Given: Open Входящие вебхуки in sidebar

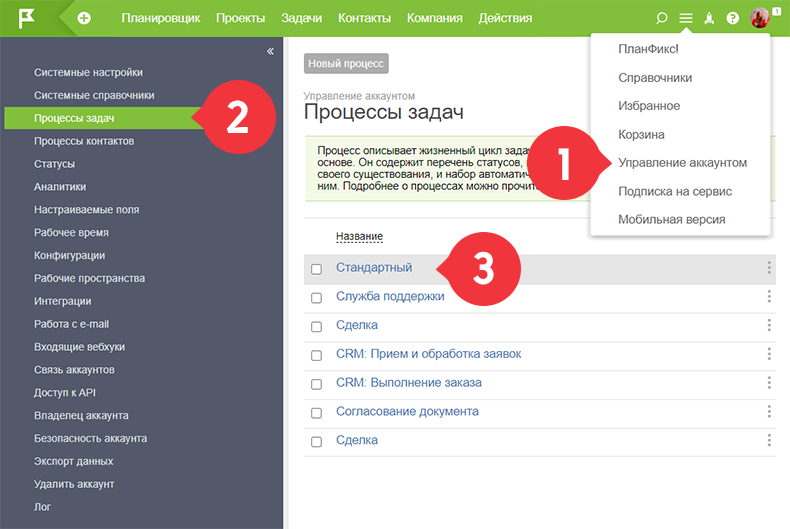Looking at the screenshot, I should pos(79,347).
